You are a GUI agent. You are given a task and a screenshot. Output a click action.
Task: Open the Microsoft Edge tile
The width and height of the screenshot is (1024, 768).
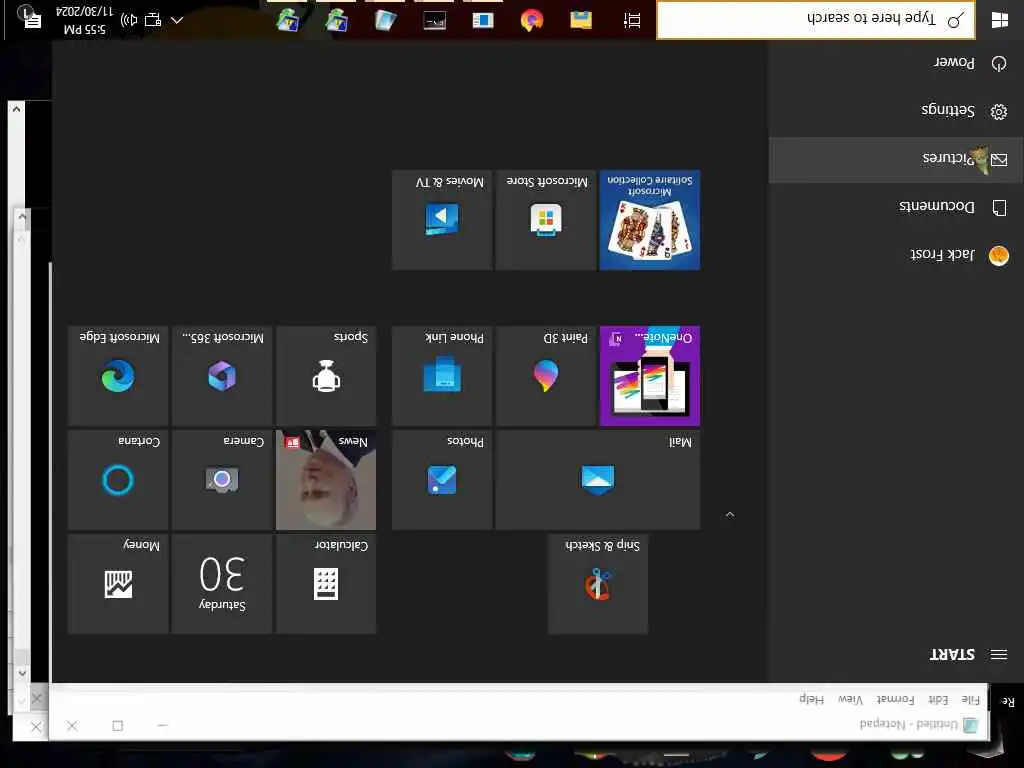coord(118,376)
